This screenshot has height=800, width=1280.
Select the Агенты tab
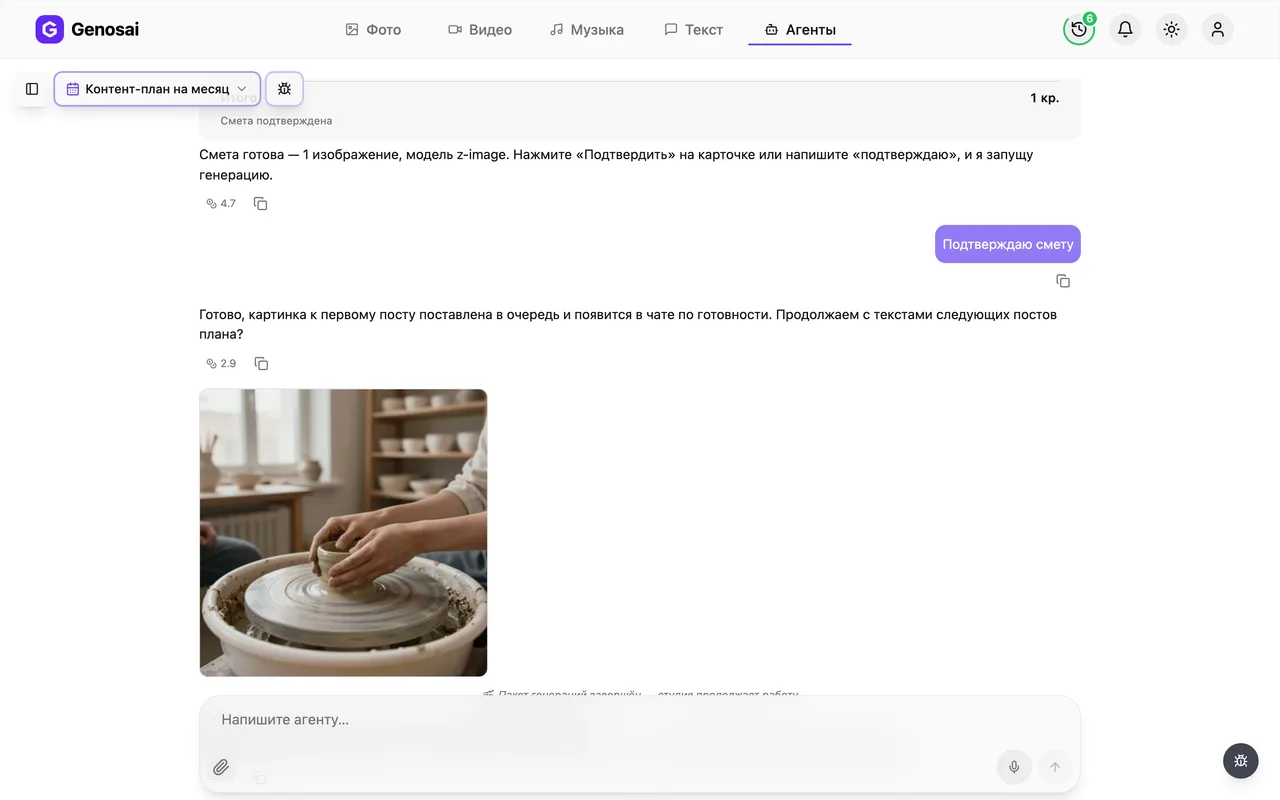(800, 30)
